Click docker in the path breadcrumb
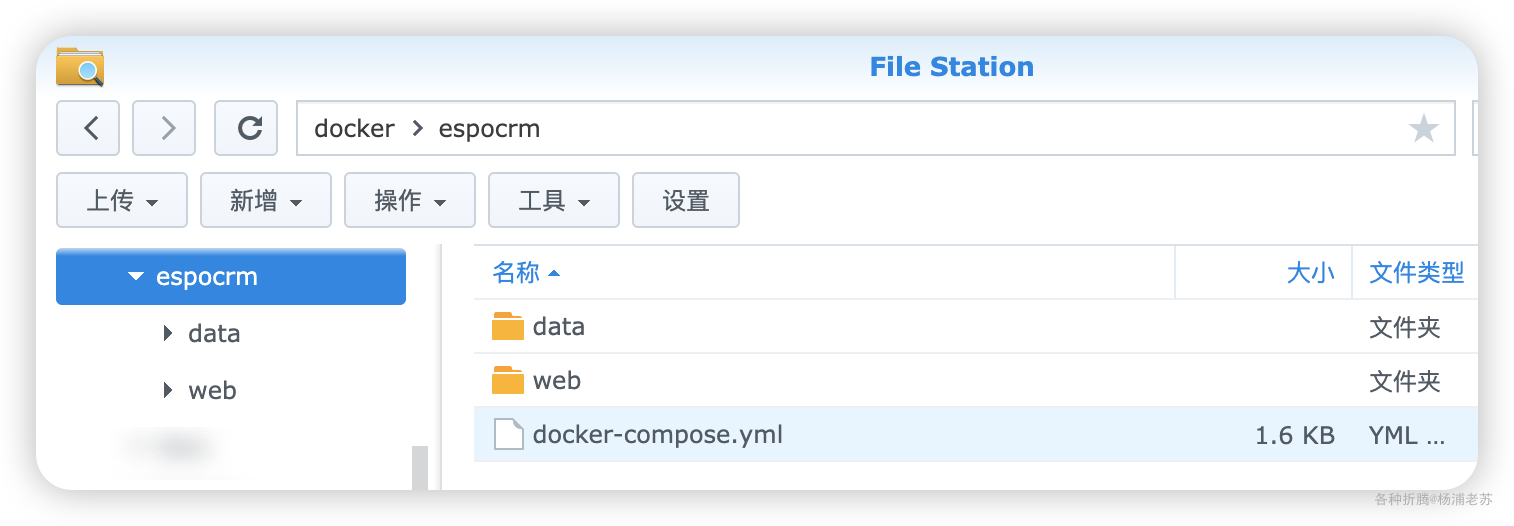Viewport: 1514px width, 526px height. [x=354, y=129]
